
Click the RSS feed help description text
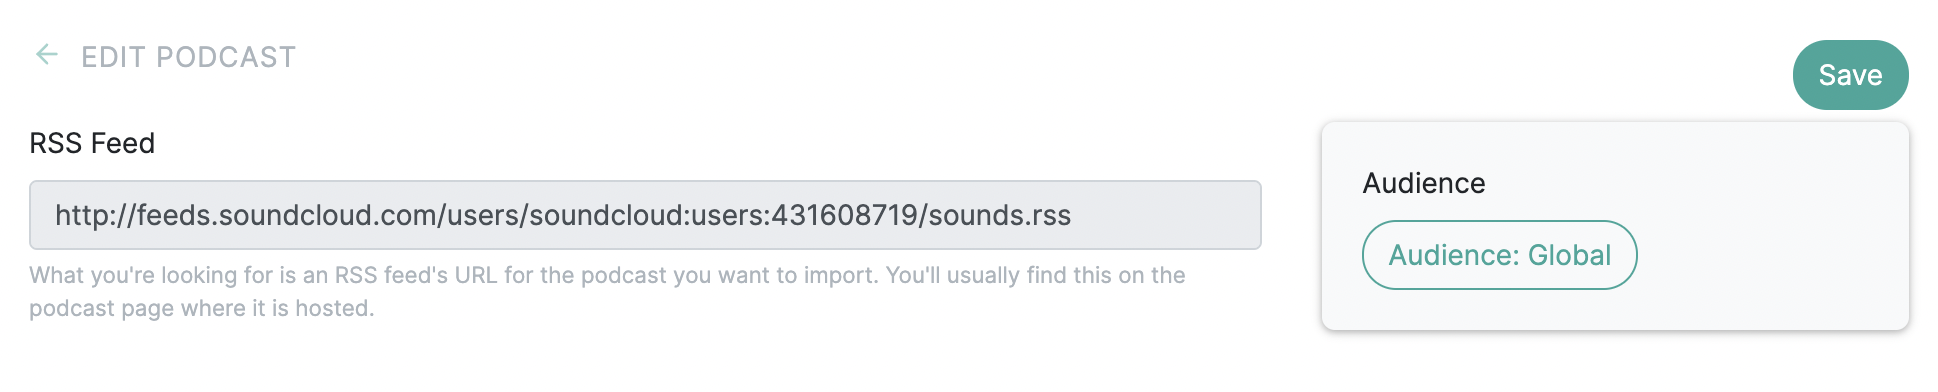607,291
